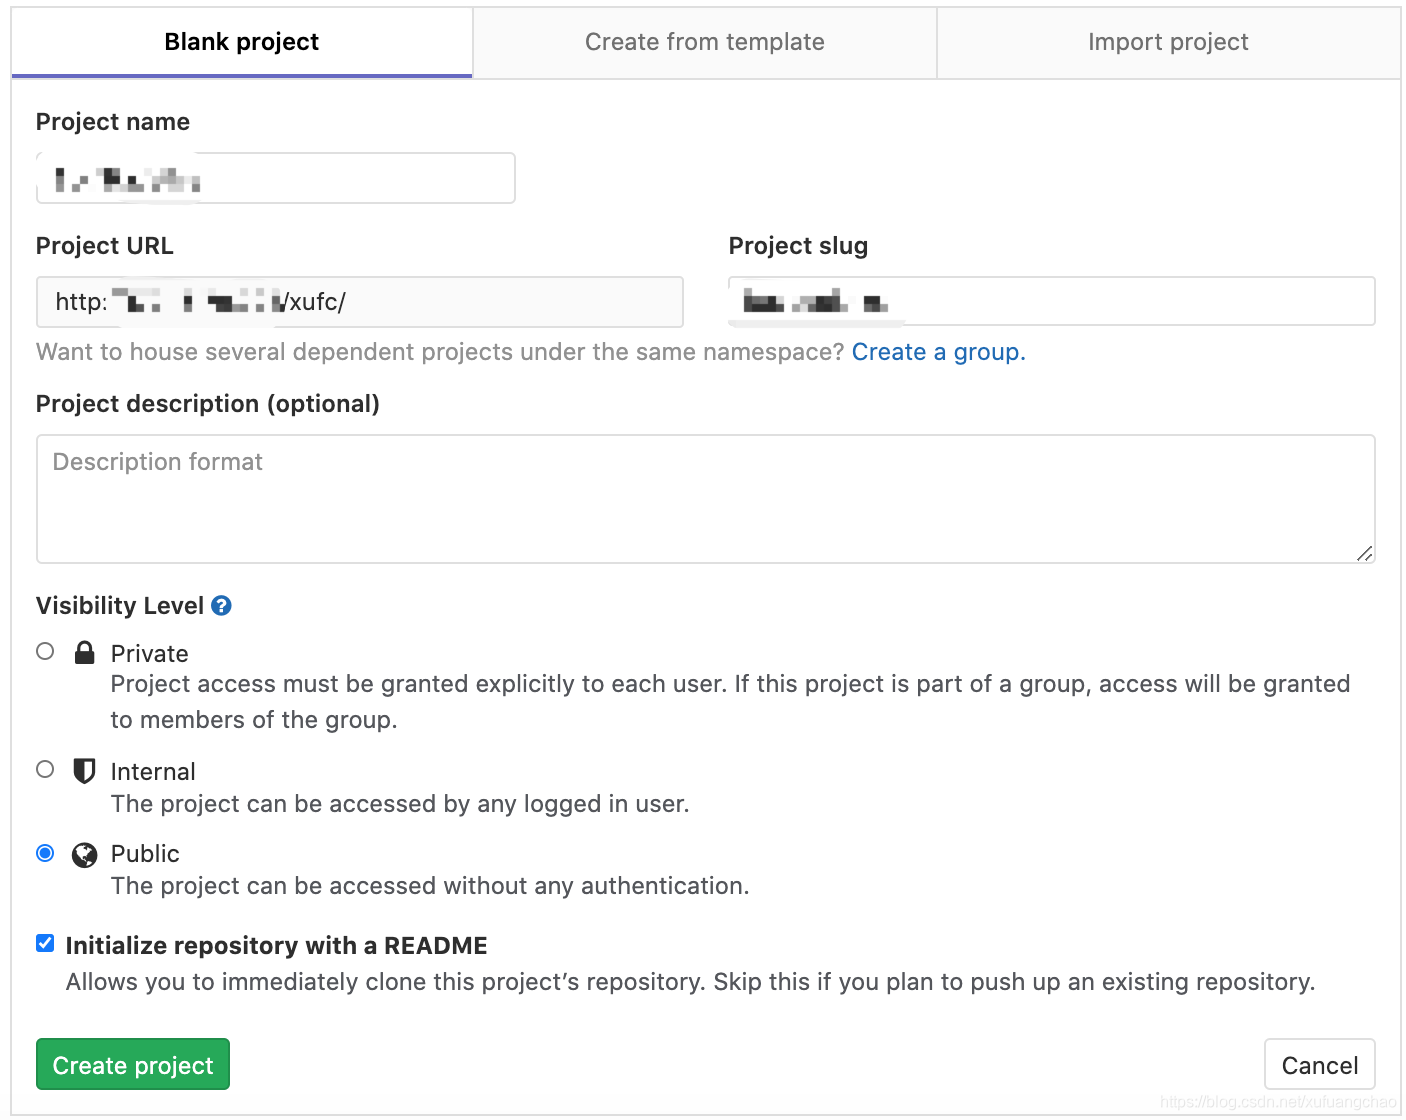Click the globe icon beside Public
The image size is (1406, 1120).
point(85,854)
